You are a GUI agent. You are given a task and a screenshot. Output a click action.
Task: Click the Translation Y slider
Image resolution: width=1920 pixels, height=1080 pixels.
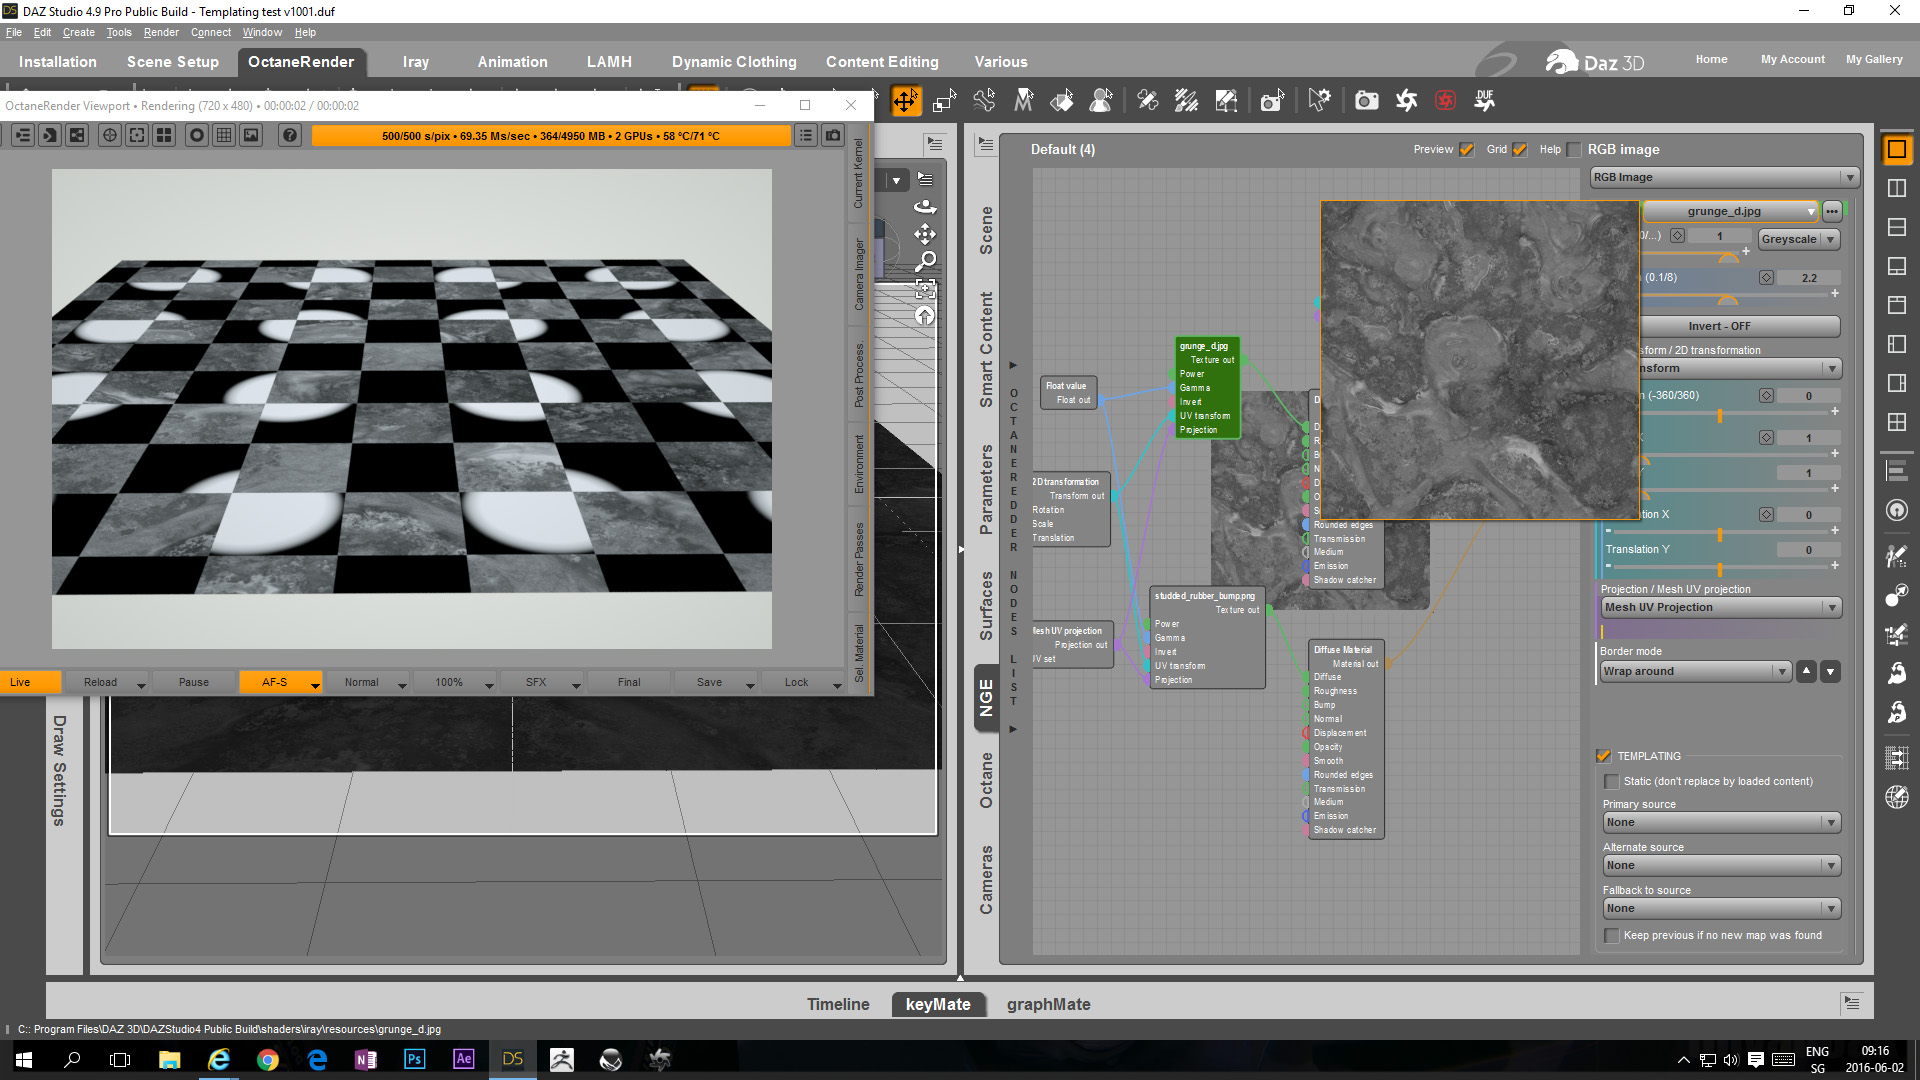point(1719,566)
